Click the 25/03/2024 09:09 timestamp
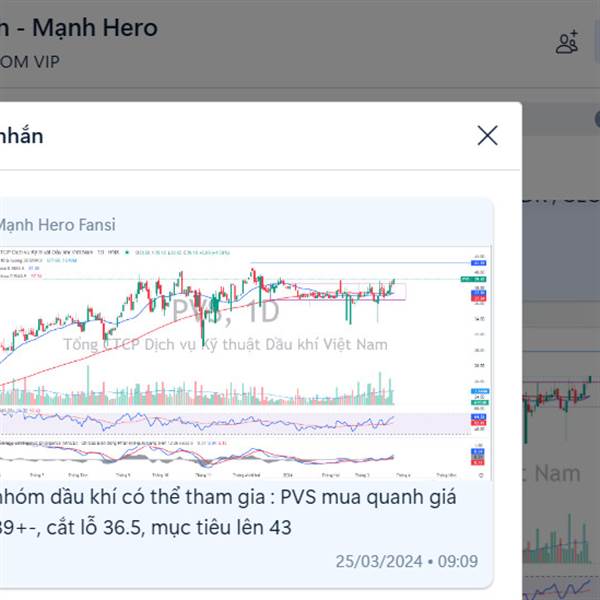 (x=407, y=561)
